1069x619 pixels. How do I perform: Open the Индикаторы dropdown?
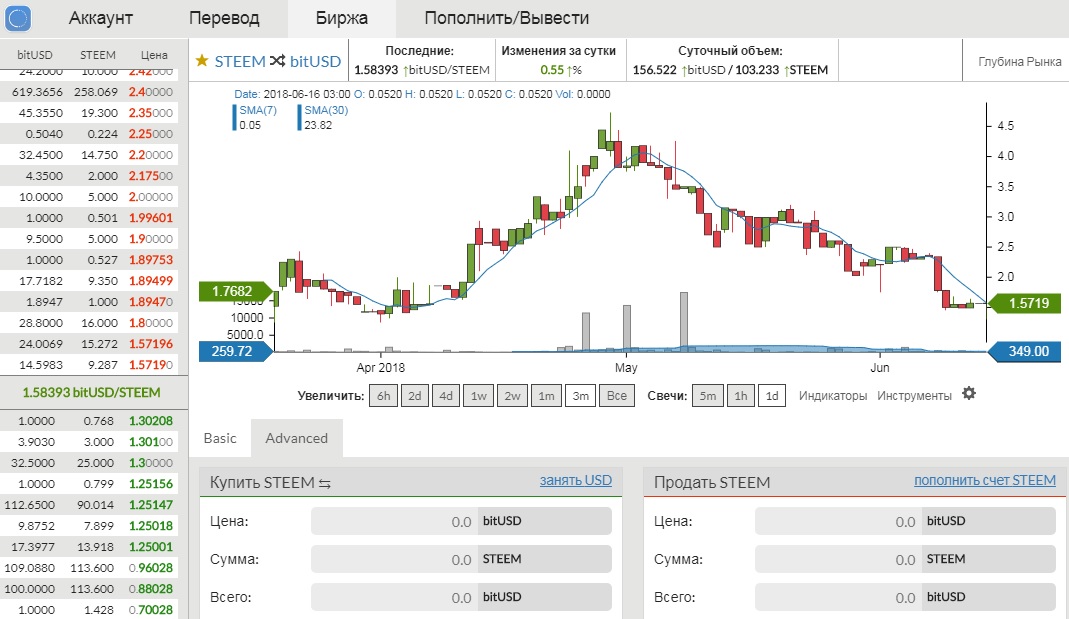click(x=833, y=396)
